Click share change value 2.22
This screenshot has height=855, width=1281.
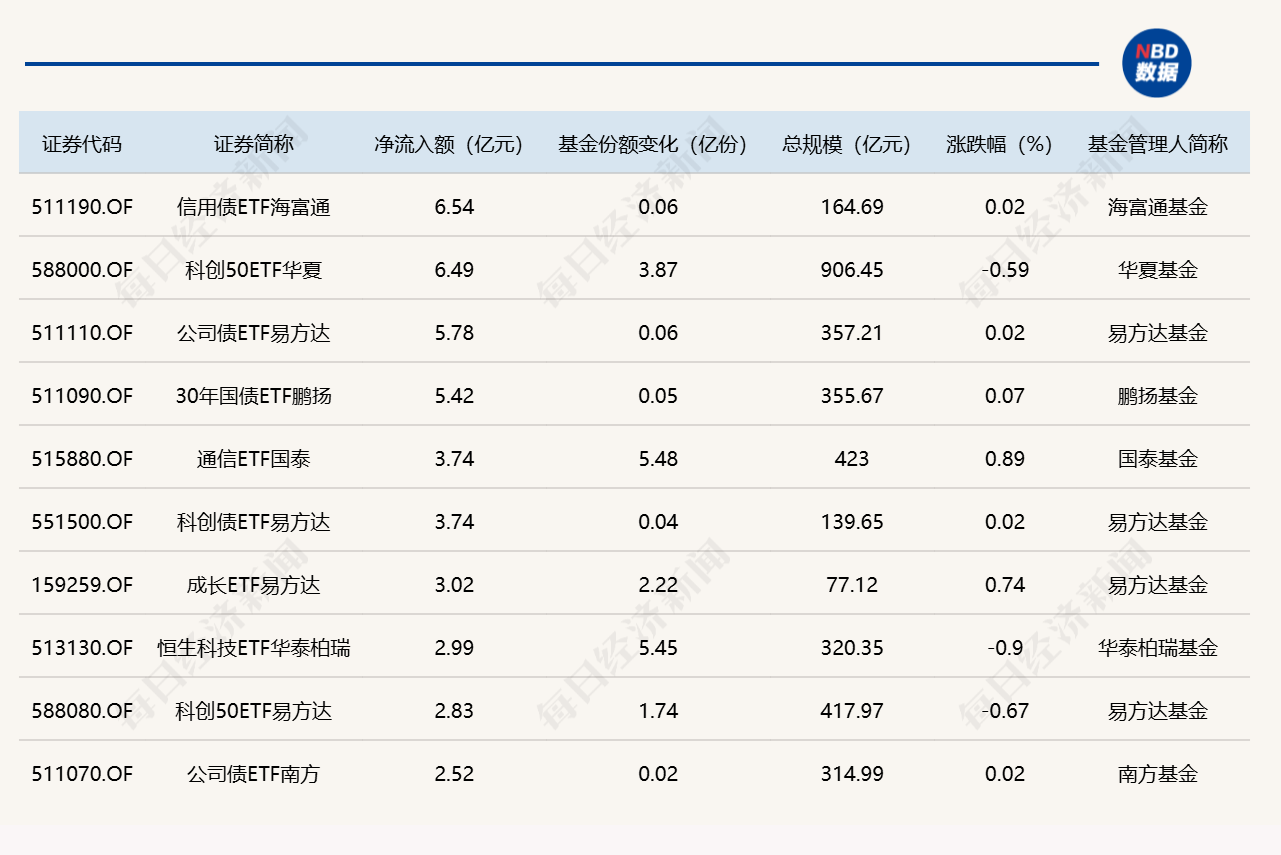[x=658, y=585]
